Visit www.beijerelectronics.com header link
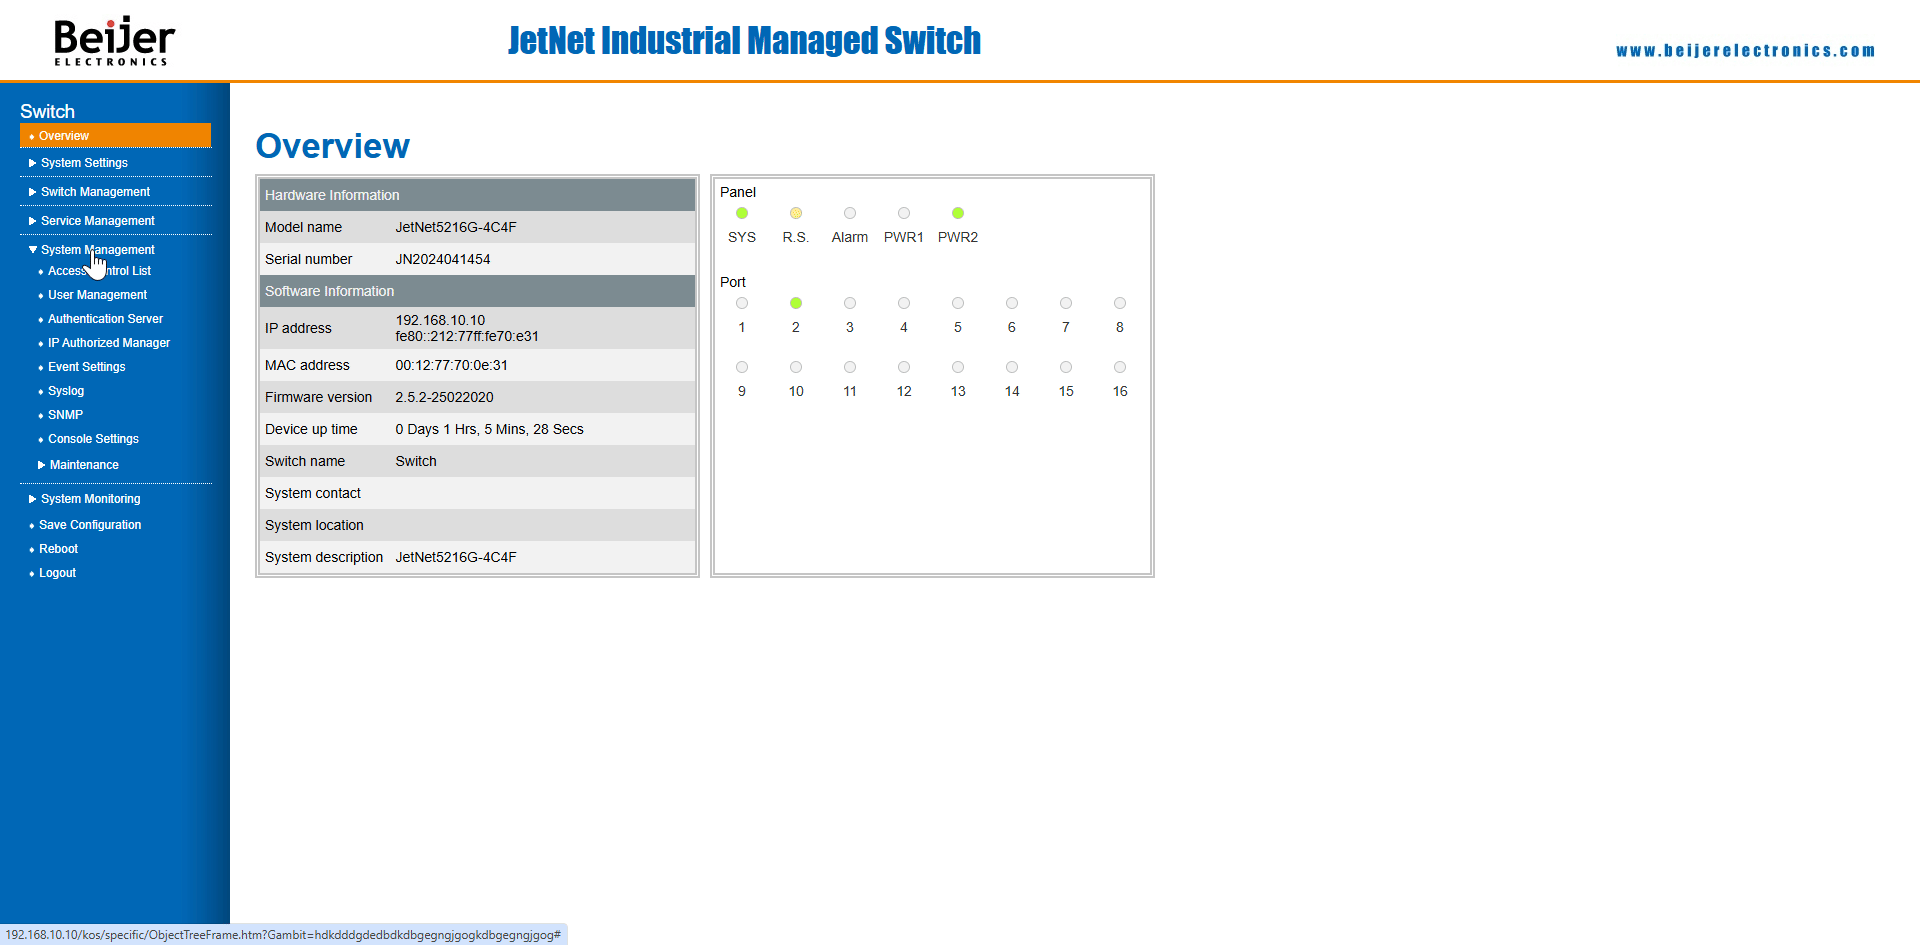This screenshot has height=945, width=1920. point(1745,51)
